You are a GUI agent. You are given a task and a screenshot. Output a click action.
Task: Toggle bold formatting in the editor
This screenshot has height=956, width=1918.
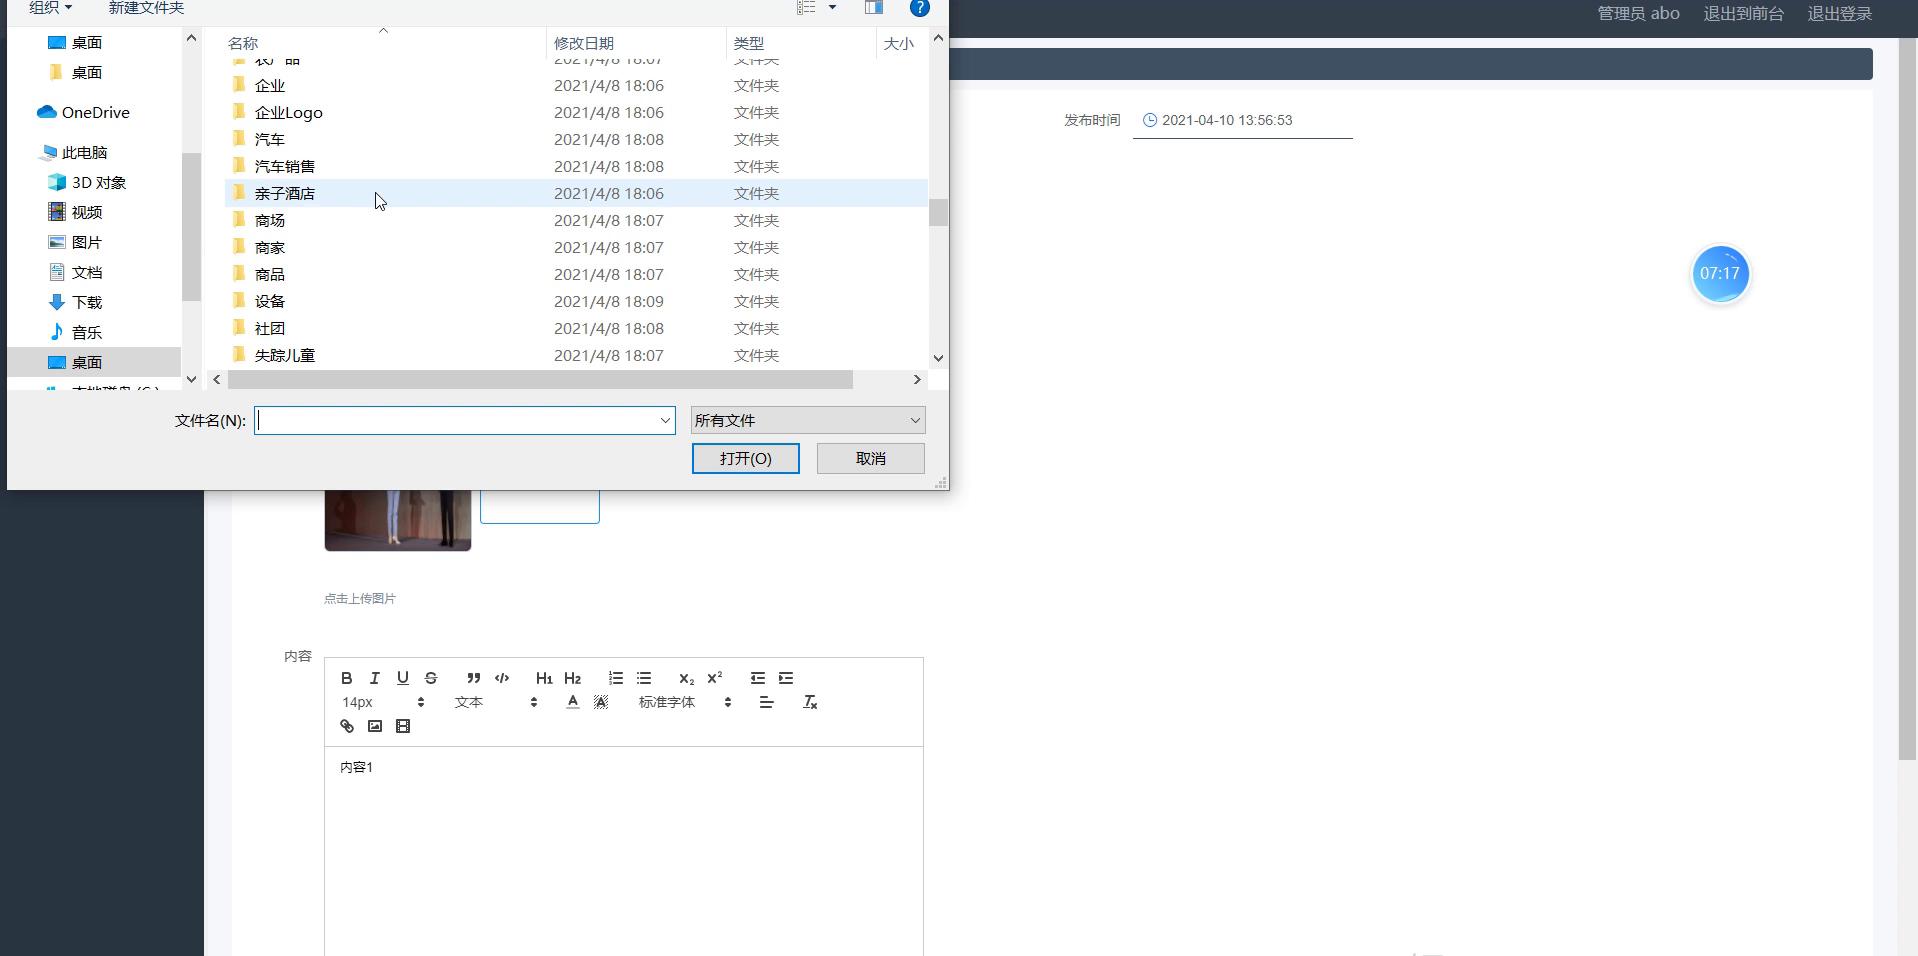pos(347,678)
